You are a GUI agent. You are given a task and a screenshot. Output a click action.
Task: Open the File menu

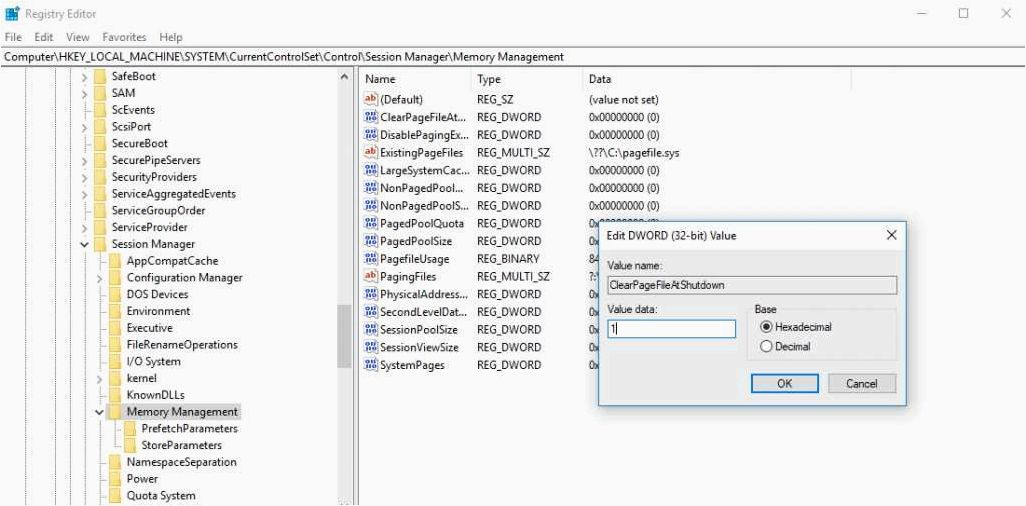point(13,37)
